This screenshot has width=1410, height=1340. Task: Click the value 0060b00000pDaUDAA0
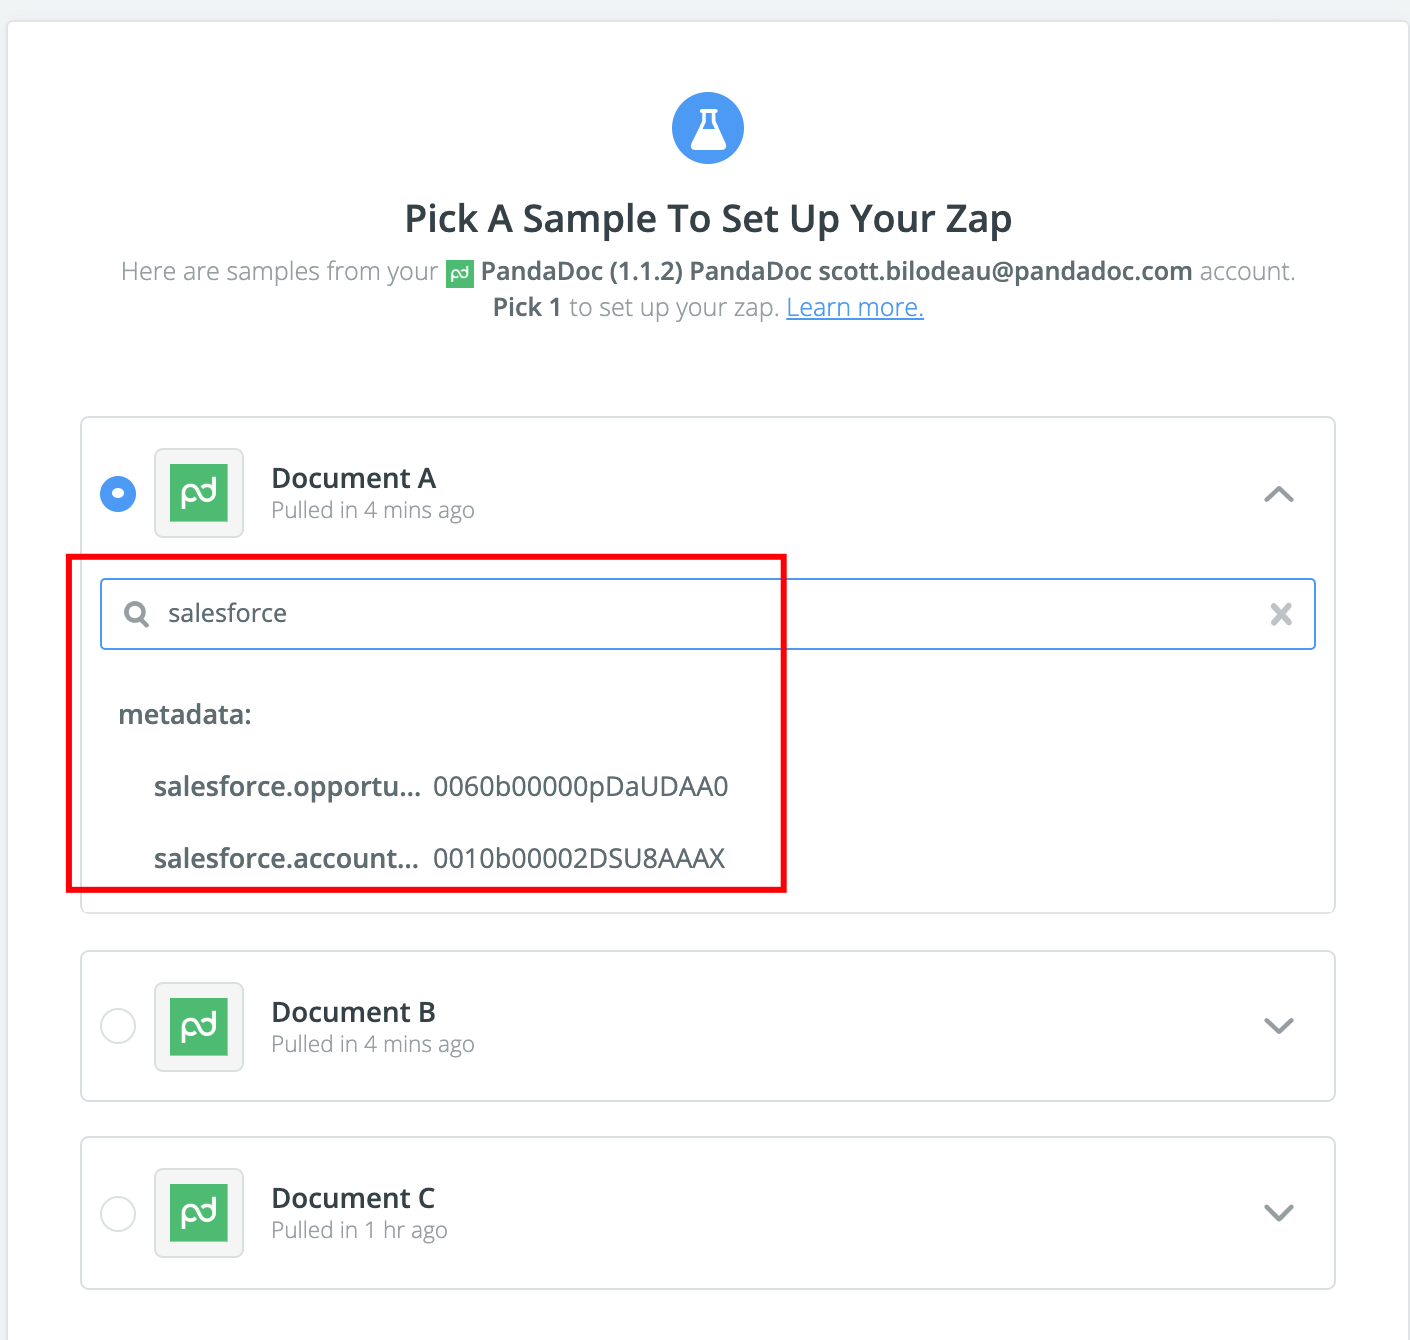[x=580, y=787]
